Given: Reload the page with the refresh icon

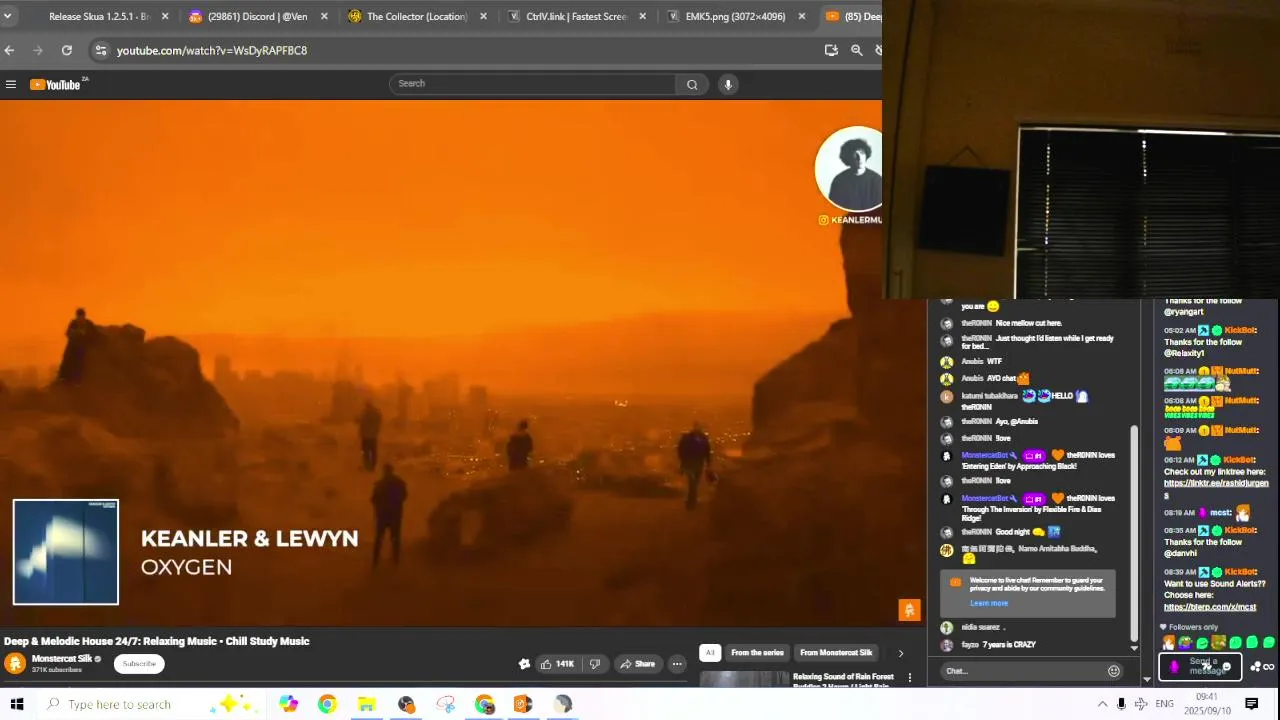Looking at the screenshot, I should [66, 50].
